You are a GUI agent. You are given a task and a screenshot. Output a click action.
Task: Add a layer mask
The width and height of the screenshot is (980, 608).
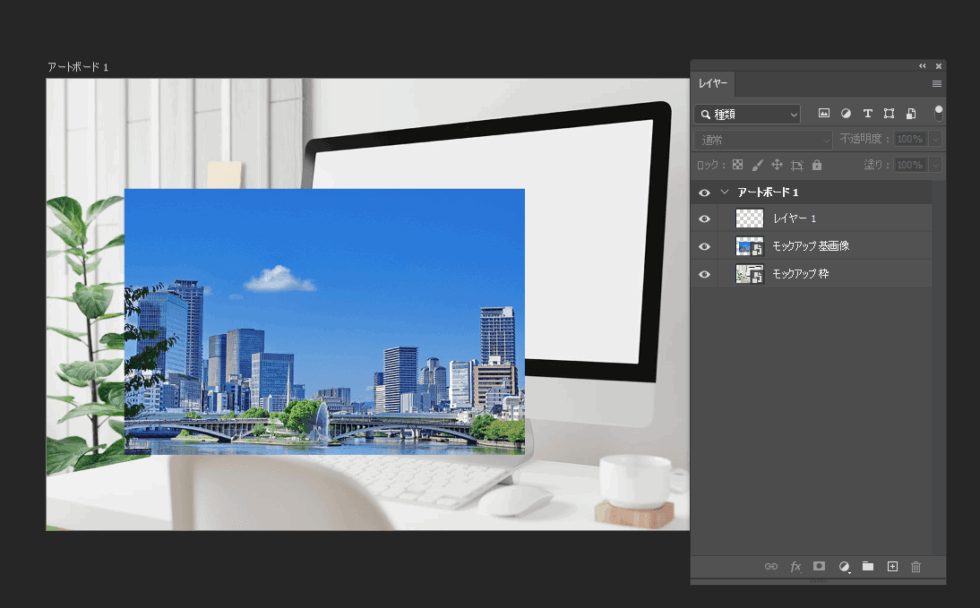pyautogui.click(x=819, y=567)
